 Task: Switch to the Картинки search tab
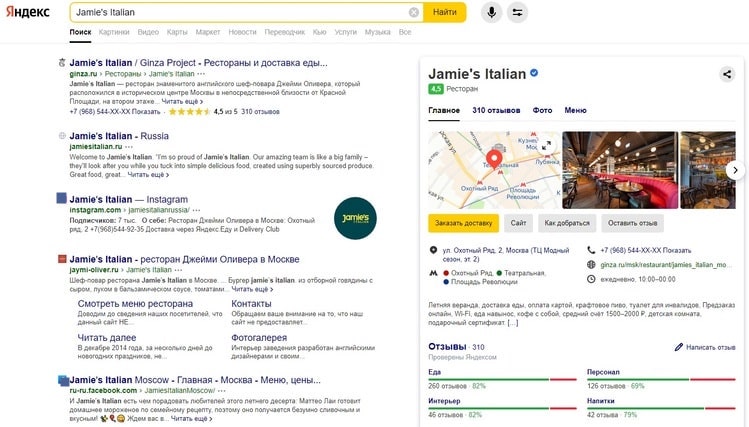(x=114, y=32)
